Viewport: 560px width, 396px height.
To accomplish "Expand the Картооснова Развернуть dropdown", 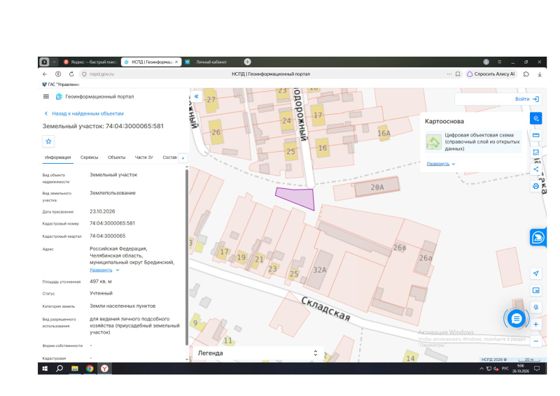I will point(441,164).
